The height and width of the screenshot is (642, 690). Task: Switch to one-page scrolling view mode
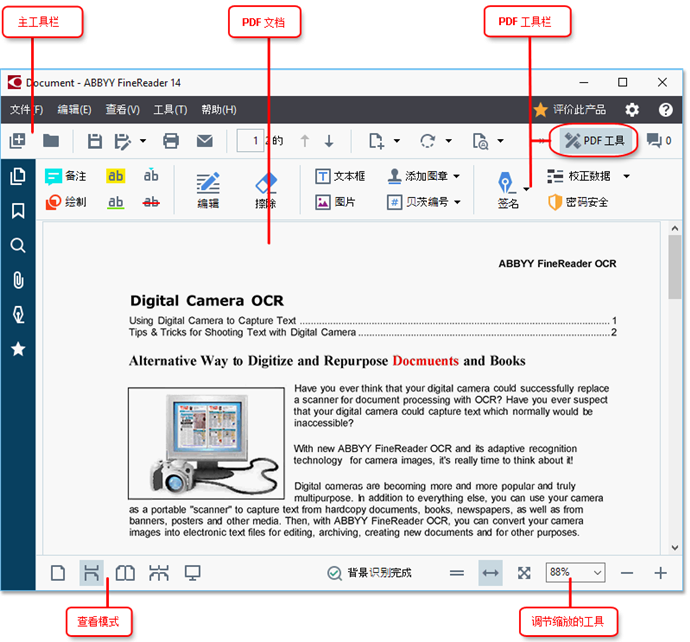[x=92, y=573]
